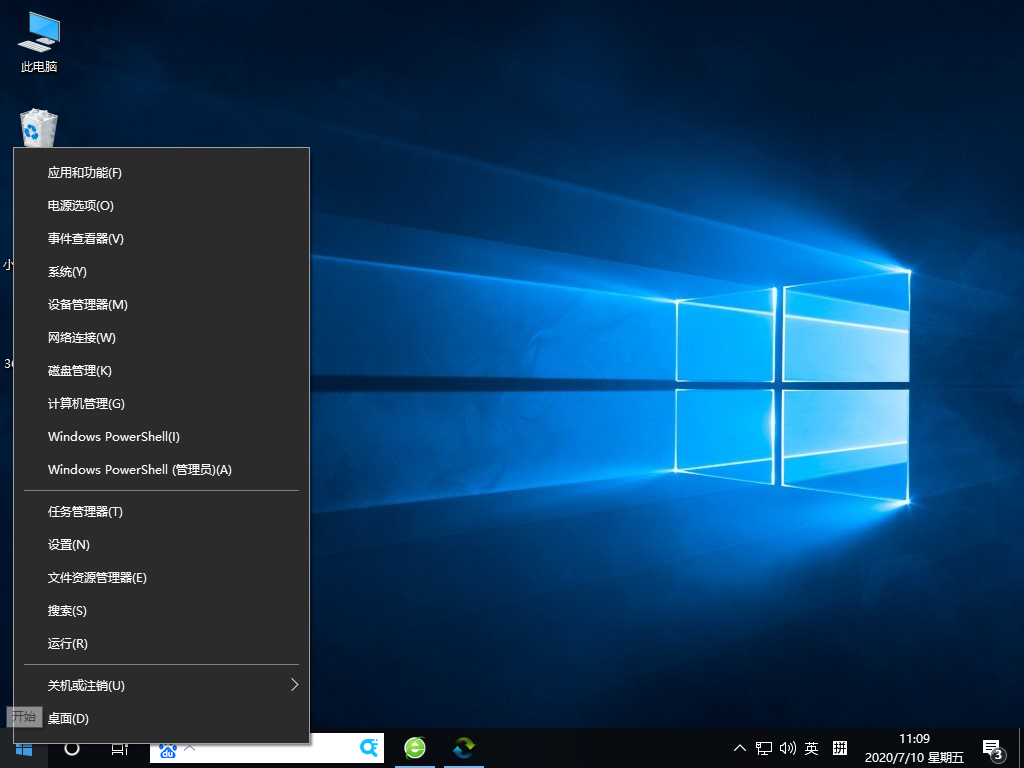Image resolution: width=1024 pixels, height=768 pixels.
Task: Open 任务管理器(T) from the context menu
Action: click(x=85, y=512)
